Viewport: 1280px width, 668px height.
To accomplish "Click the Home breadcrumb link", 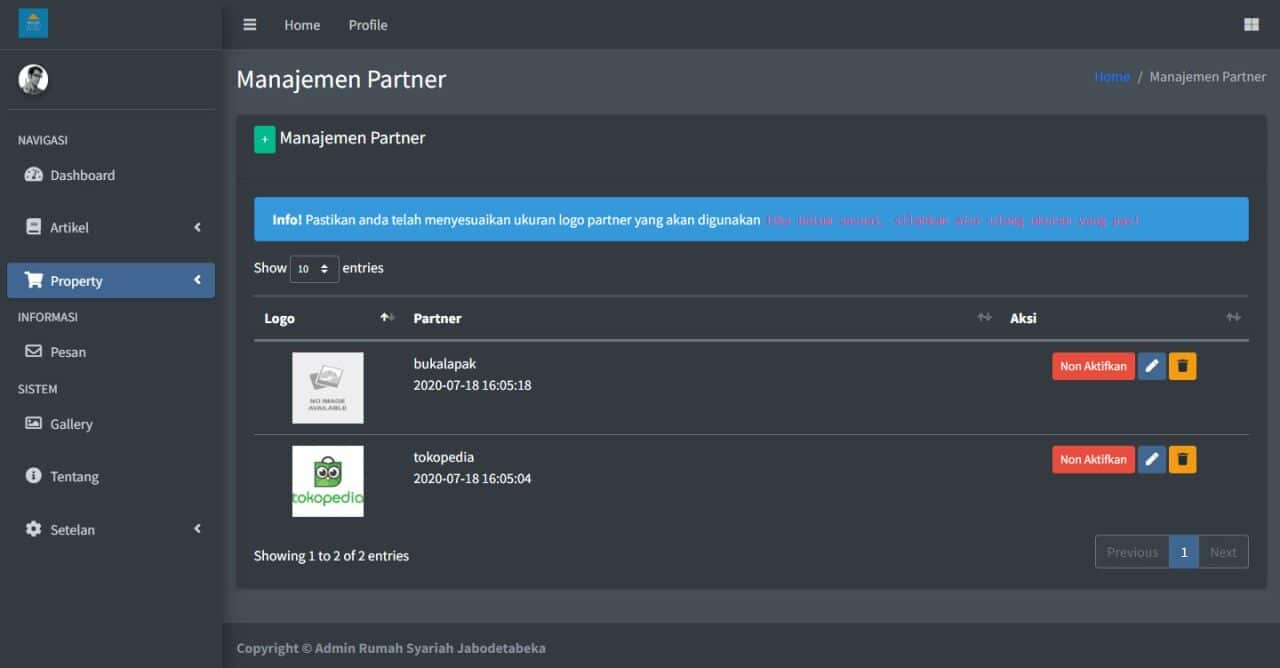I will (1111, 77).
